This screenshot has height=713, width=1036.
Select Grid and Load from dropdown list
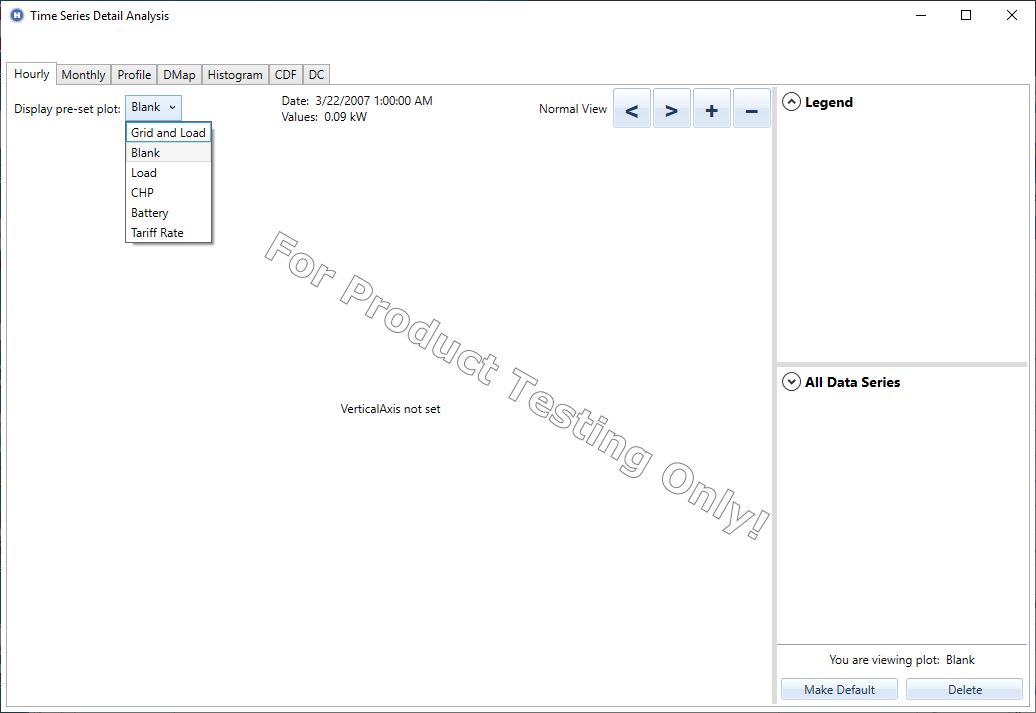pos(168,133)
